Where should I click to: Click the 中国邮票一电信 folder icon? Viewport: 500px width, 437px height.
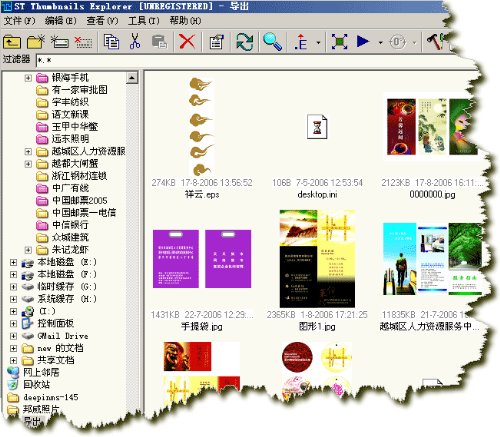(42, 213)
